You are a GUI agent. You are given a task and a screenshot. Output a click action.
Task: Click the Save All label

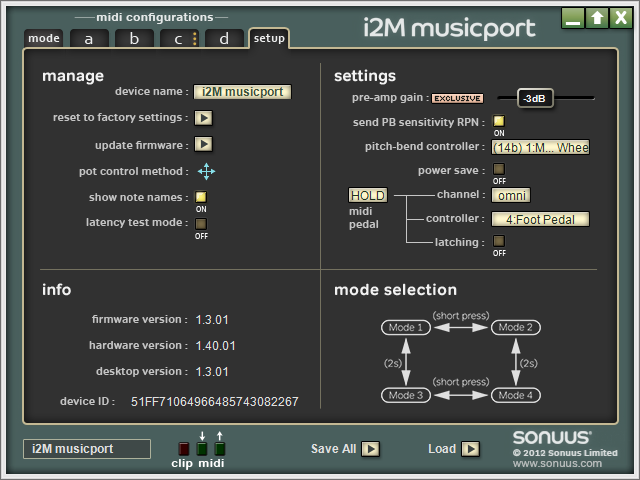click(333, 449)
